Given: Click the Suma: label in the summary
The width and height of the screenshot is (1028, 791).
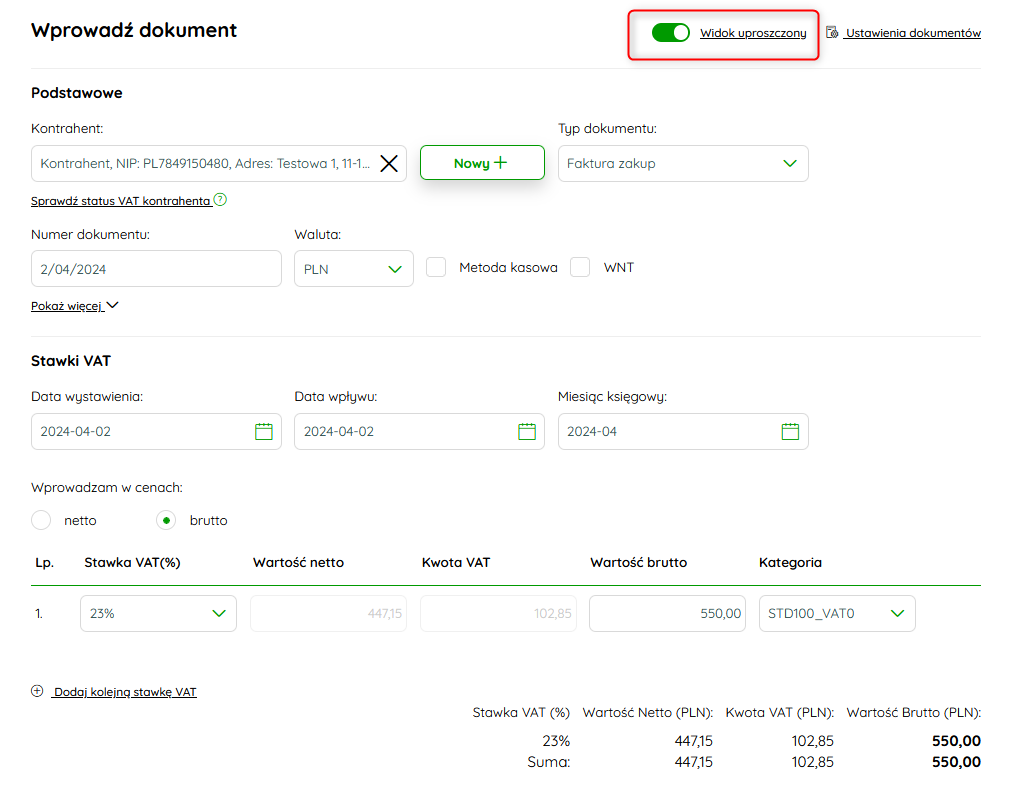Looking at the screenshot, I should [549, 762].
